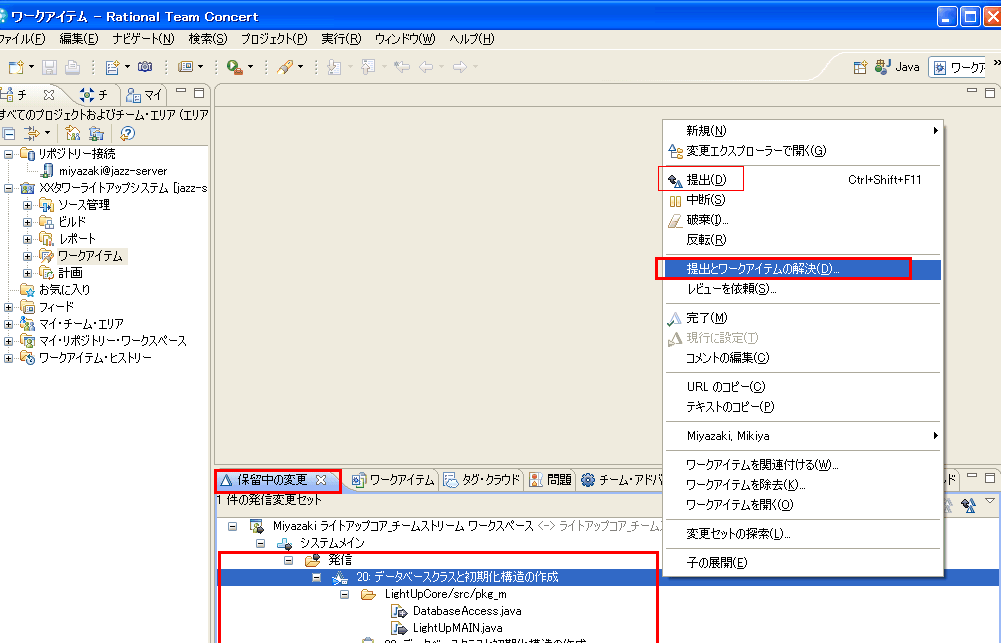The width and height of the screenshot is (1001, 643).
Task: Select レビューを依頼(S)... in context menu
Action: (x=802, y=289)
